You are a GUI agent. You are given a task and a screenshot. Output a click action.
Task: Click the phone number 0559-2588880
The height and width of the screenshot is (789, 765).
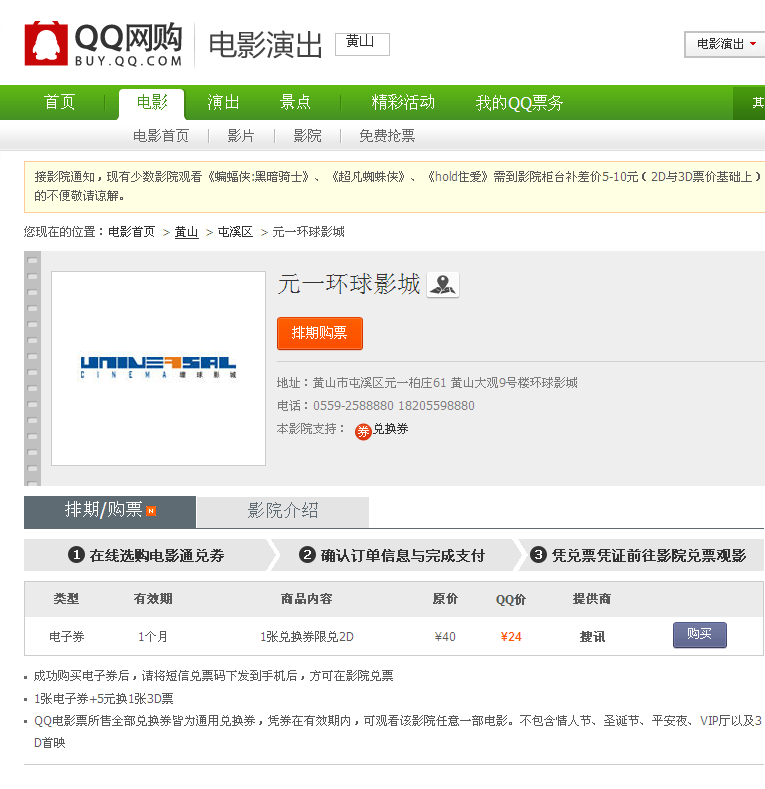click(x=353, y=406)
